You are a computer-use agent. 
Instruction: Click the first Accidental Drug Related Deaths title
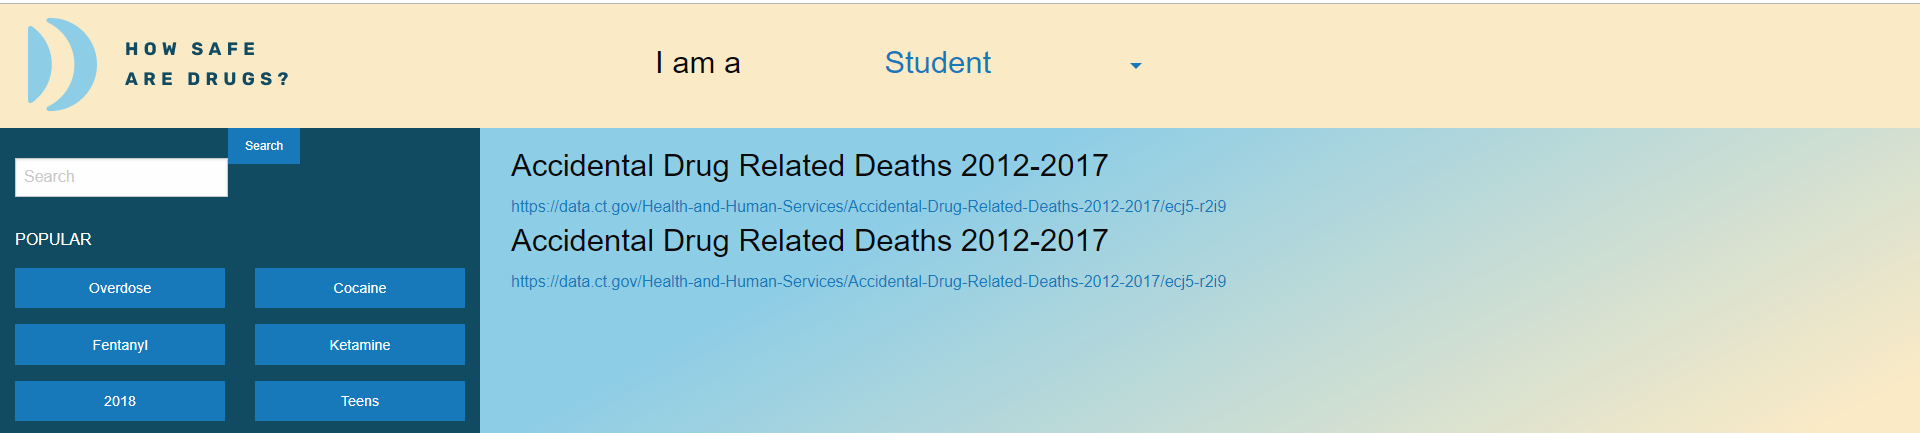809,165
